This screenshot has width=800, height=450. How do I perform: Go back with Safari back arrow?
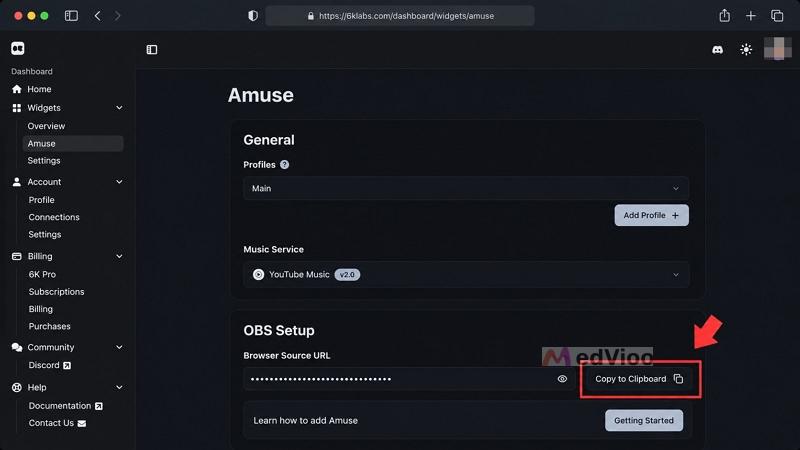[97, 16]
